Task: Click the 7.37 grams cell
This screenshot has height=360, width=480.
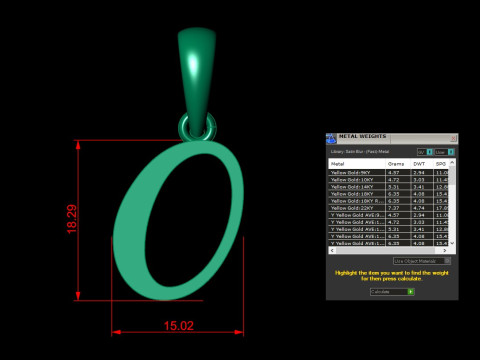Action: (398, 208)
